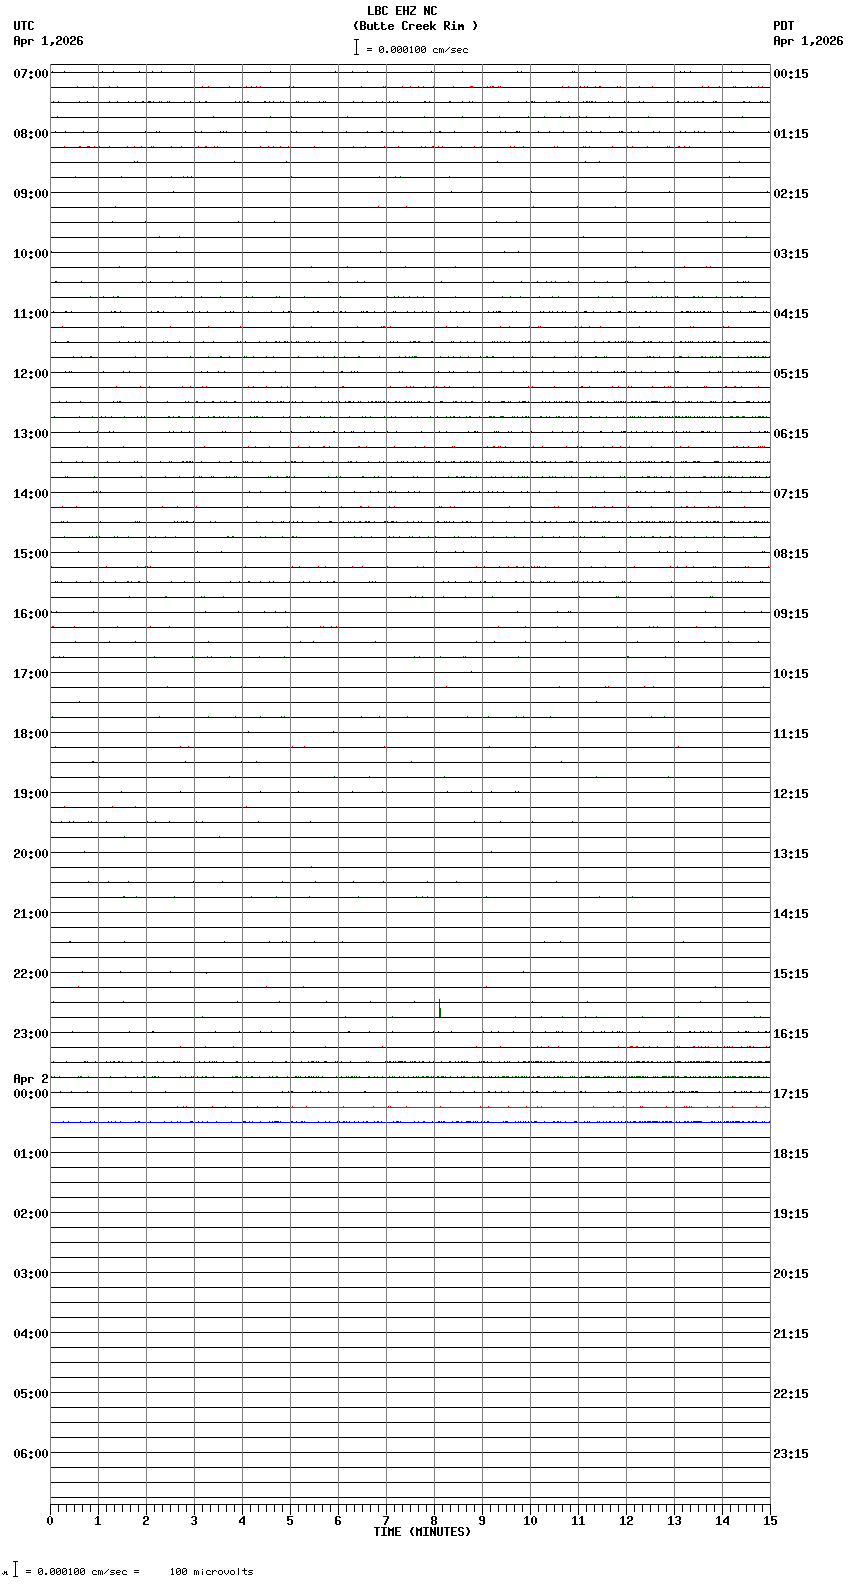
Task: Click the 06:15 PDT time label
Action: pos(791,434)
